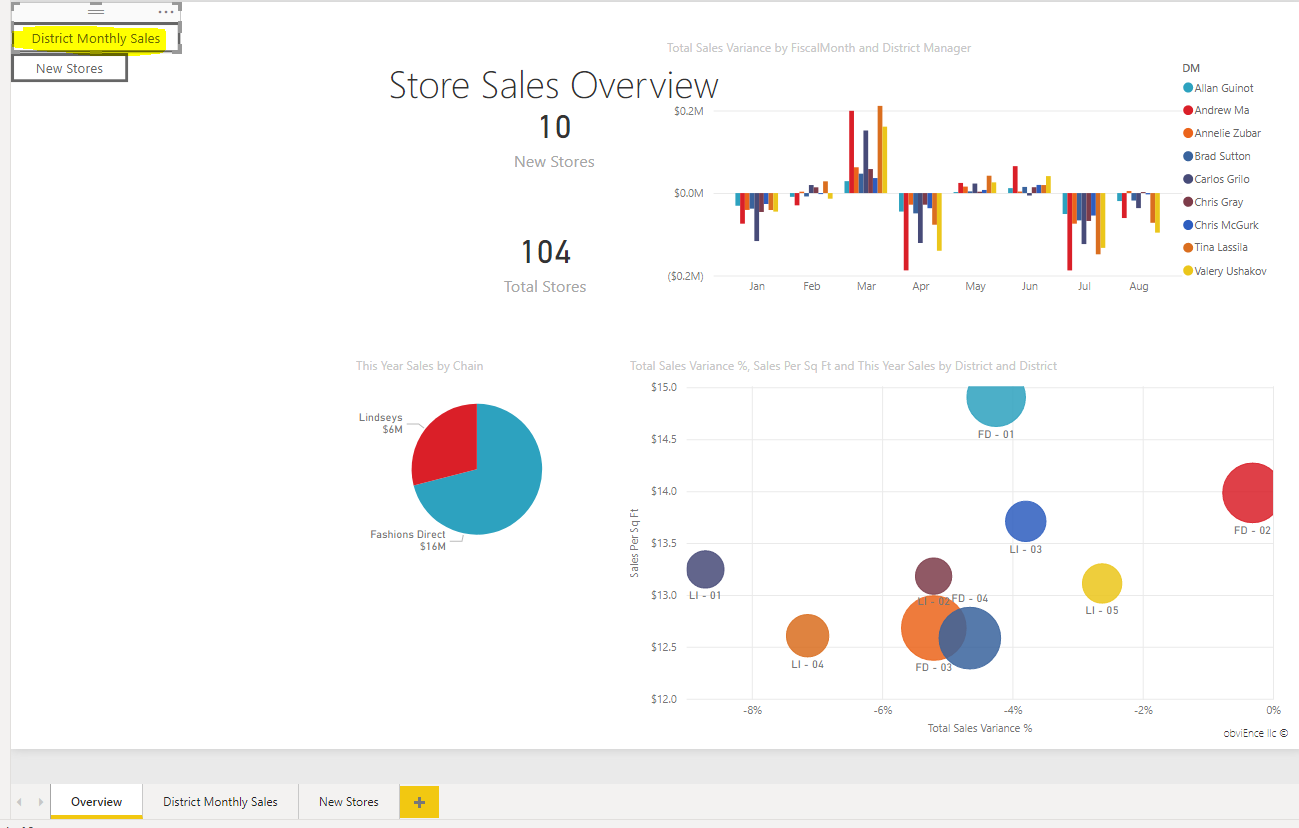Viewport: 1299px width, 828px height.
Task: Select Chris McGurk legend entry
Action: point(1220,225)
